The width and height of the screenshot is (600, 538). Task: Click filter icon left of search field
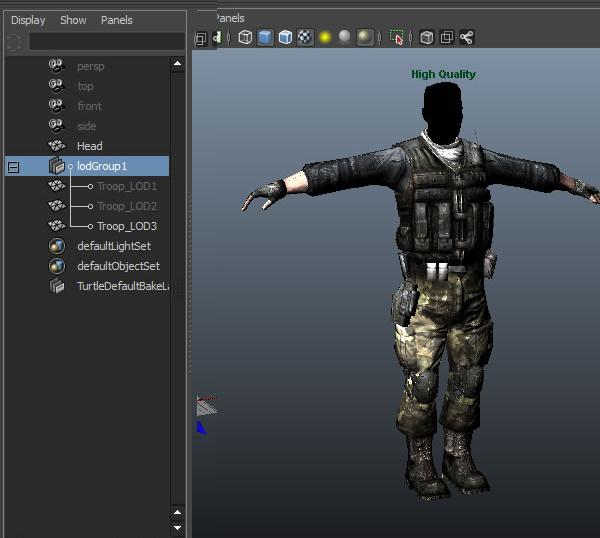coord(15,42)
